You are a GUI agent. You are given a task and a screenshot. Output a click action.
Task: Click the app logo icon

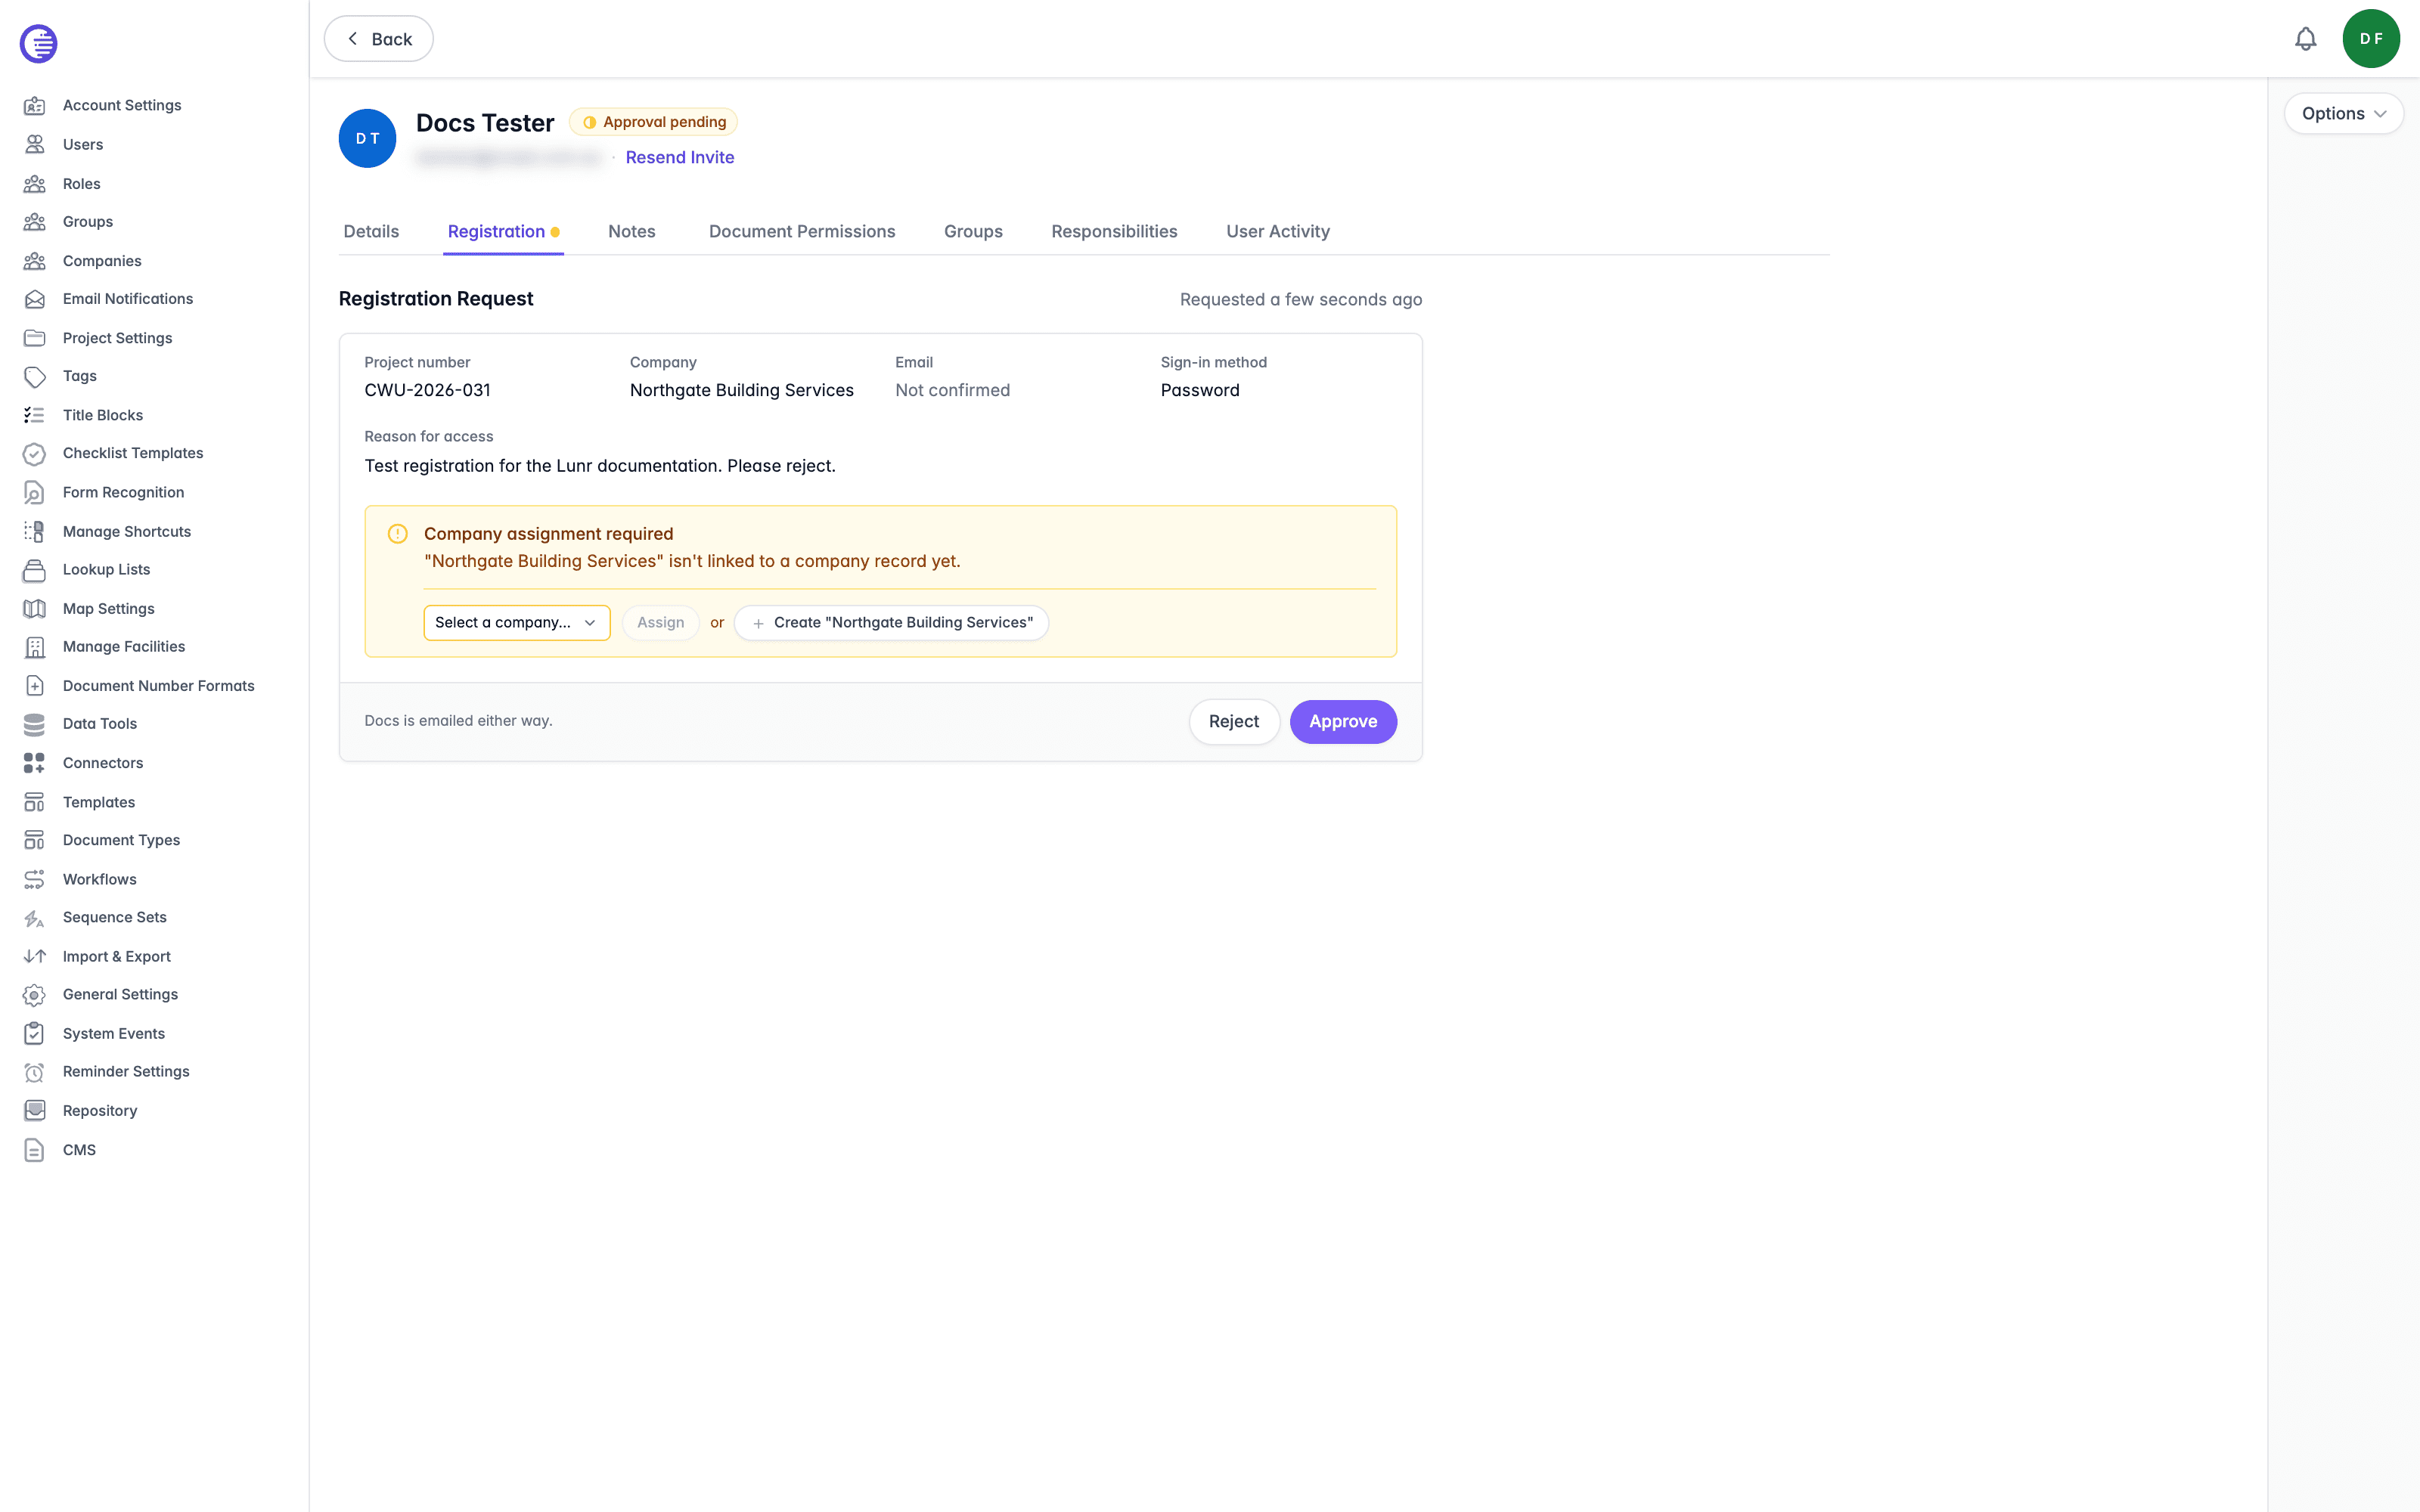(38, 43)
